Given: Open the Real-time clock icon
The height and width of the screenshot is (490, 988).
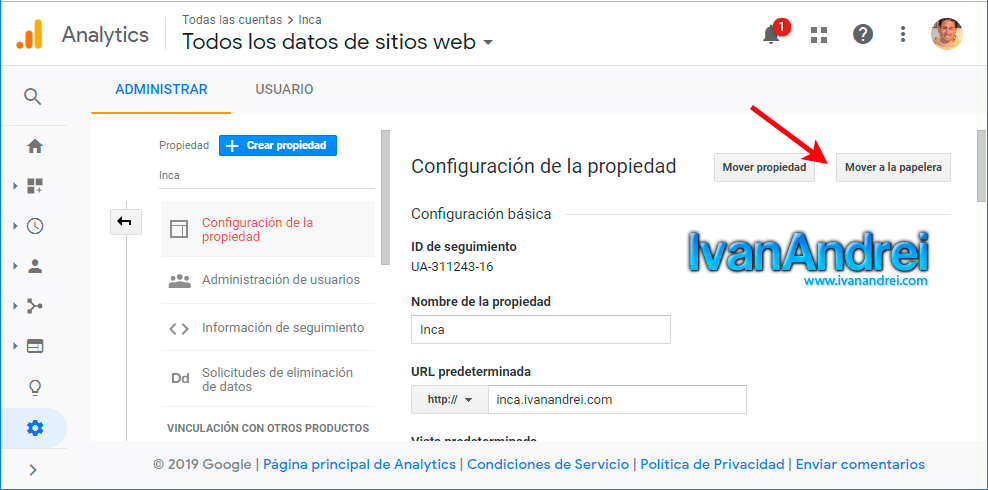Looking at the screenshot, I should click(x=35, y=226).
